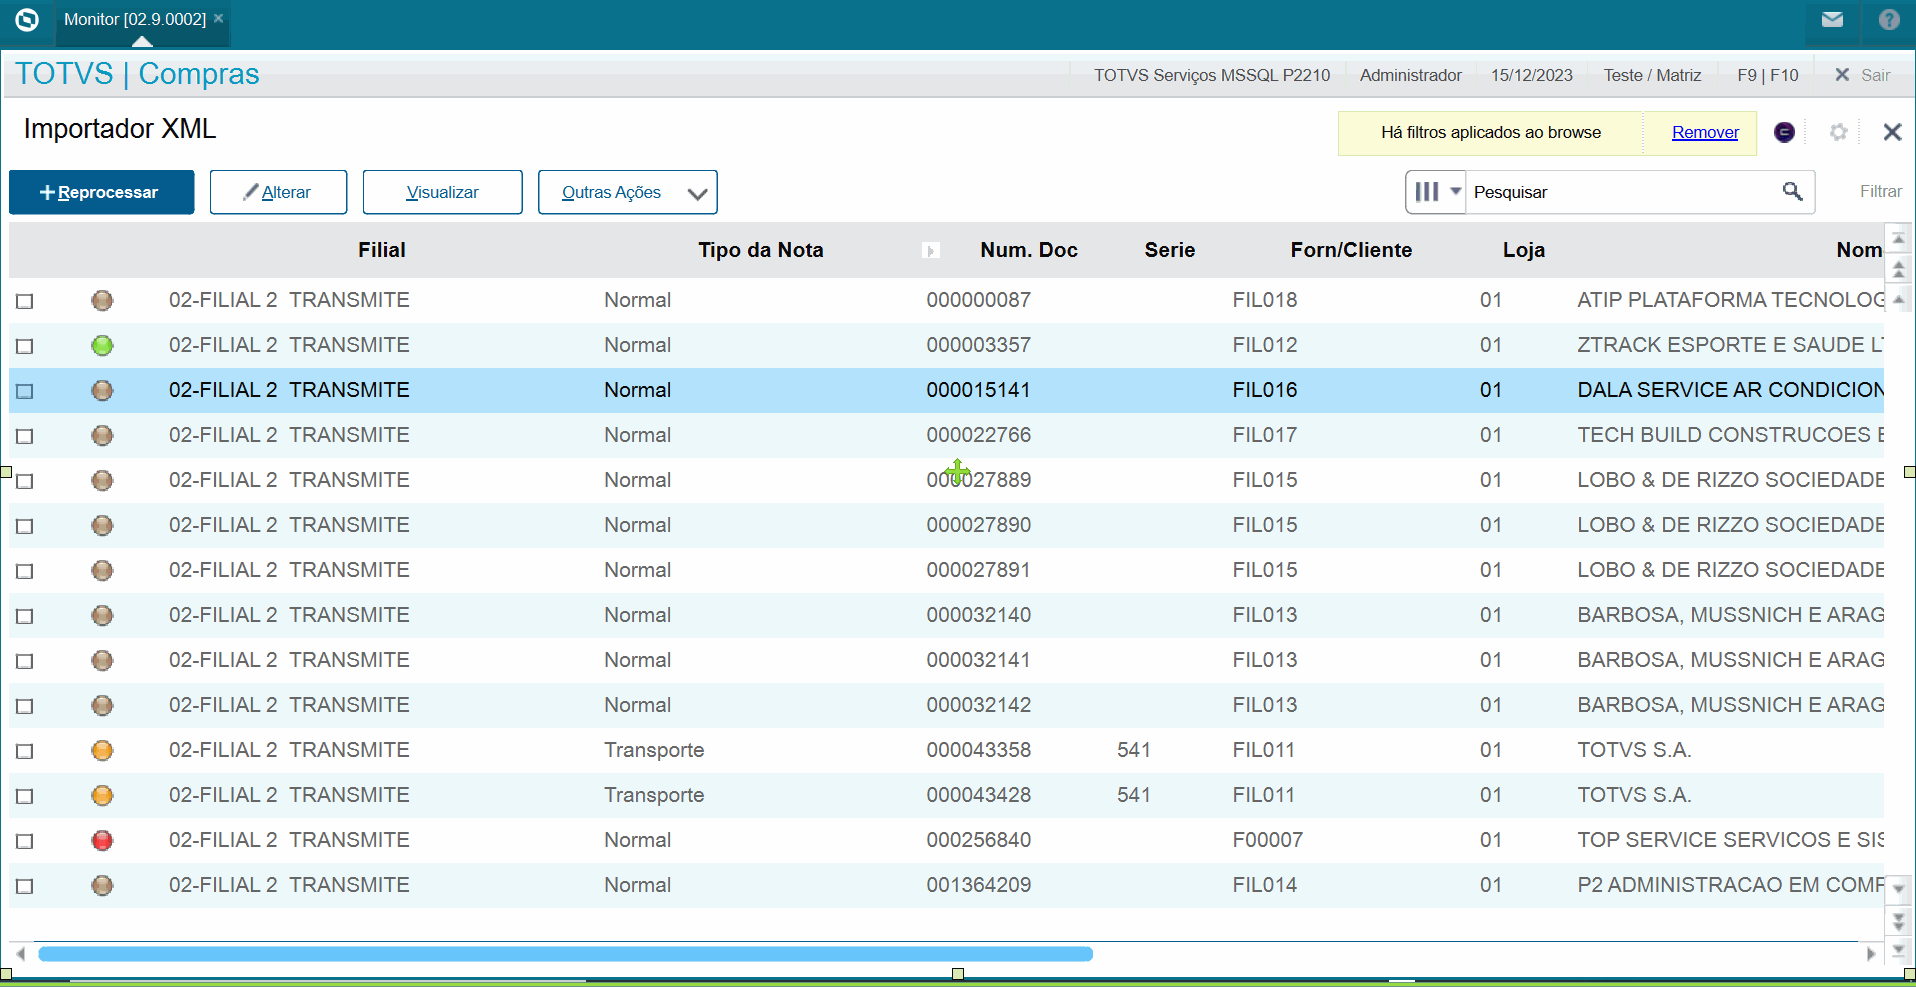Check the box for document 000003357
Screen dimensions: 1916x987
tap(25, 346)
